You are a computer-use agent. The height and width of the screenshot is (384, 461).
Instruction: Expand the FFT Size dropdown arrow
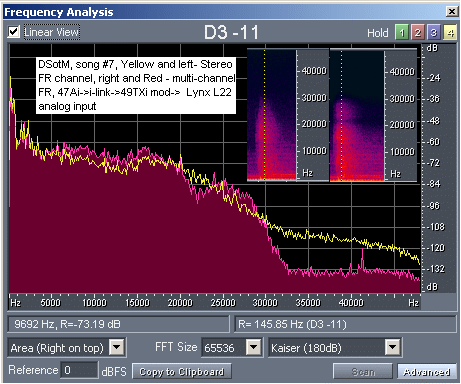pos(253,347)
